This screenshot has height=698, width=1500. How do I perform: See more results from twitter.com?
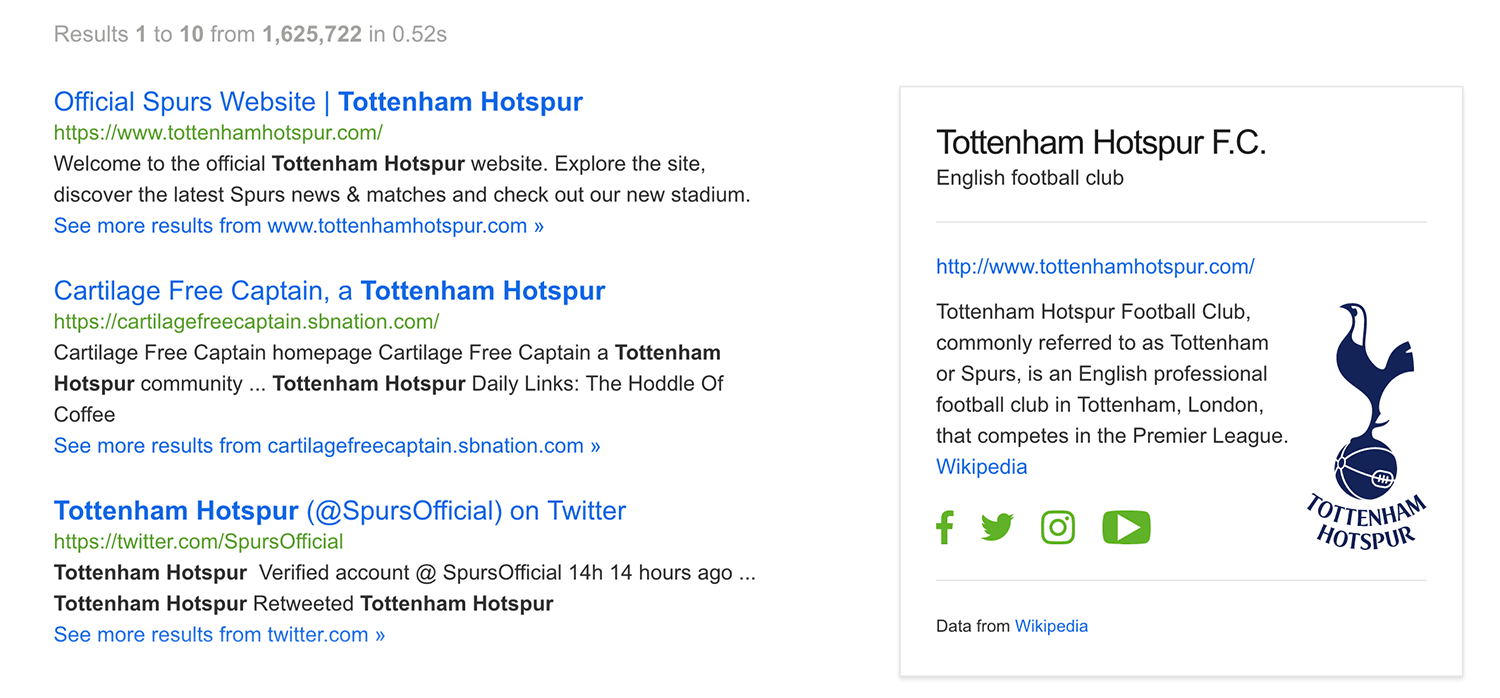[219, 635]
